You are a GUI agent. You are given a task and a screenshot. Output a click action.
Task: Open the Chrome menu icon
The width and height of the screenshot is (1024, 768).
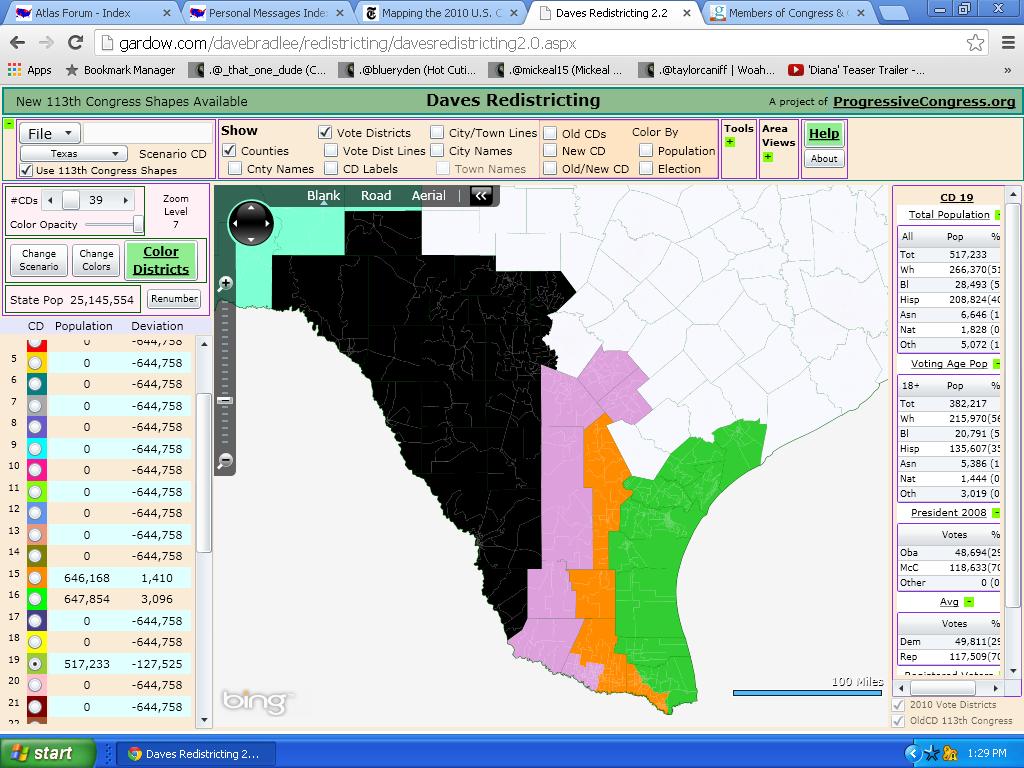pyautogui.click(x=1008, y=43)
